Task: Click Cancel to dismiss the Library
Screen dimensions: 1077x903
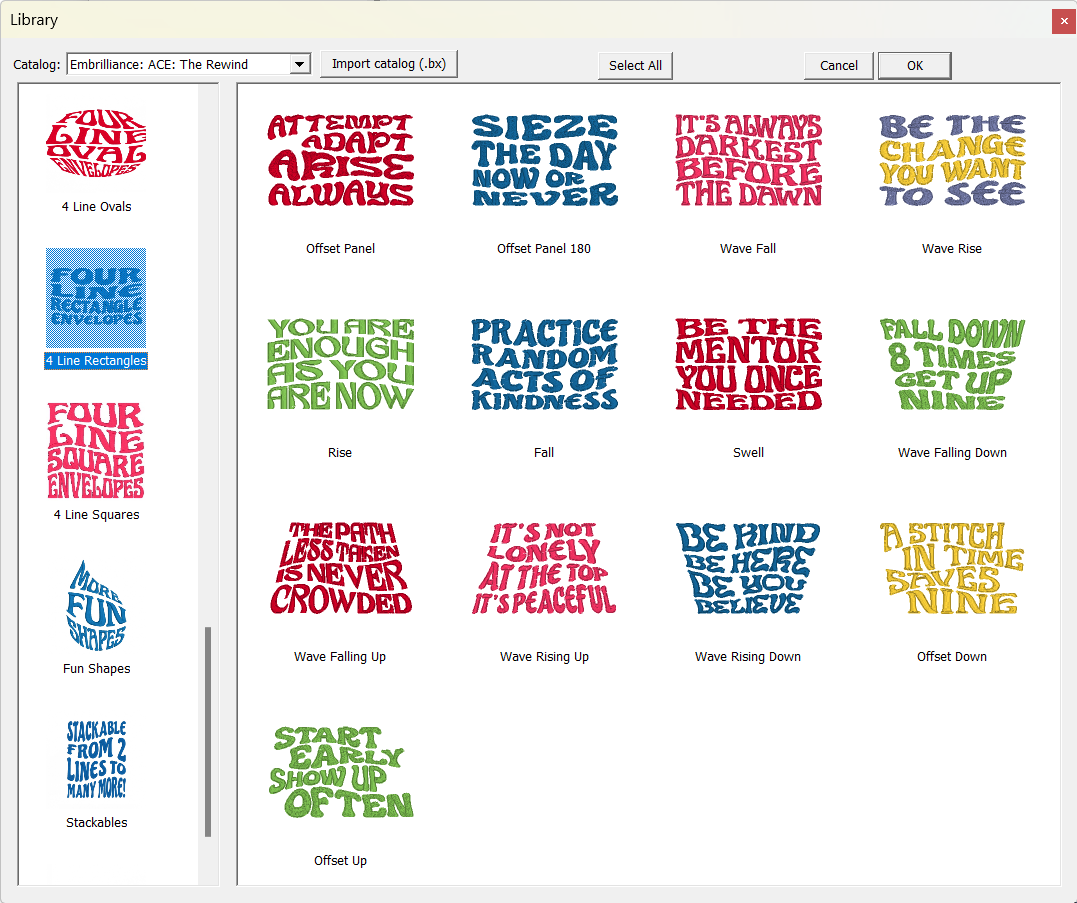Action: (838, 66)
